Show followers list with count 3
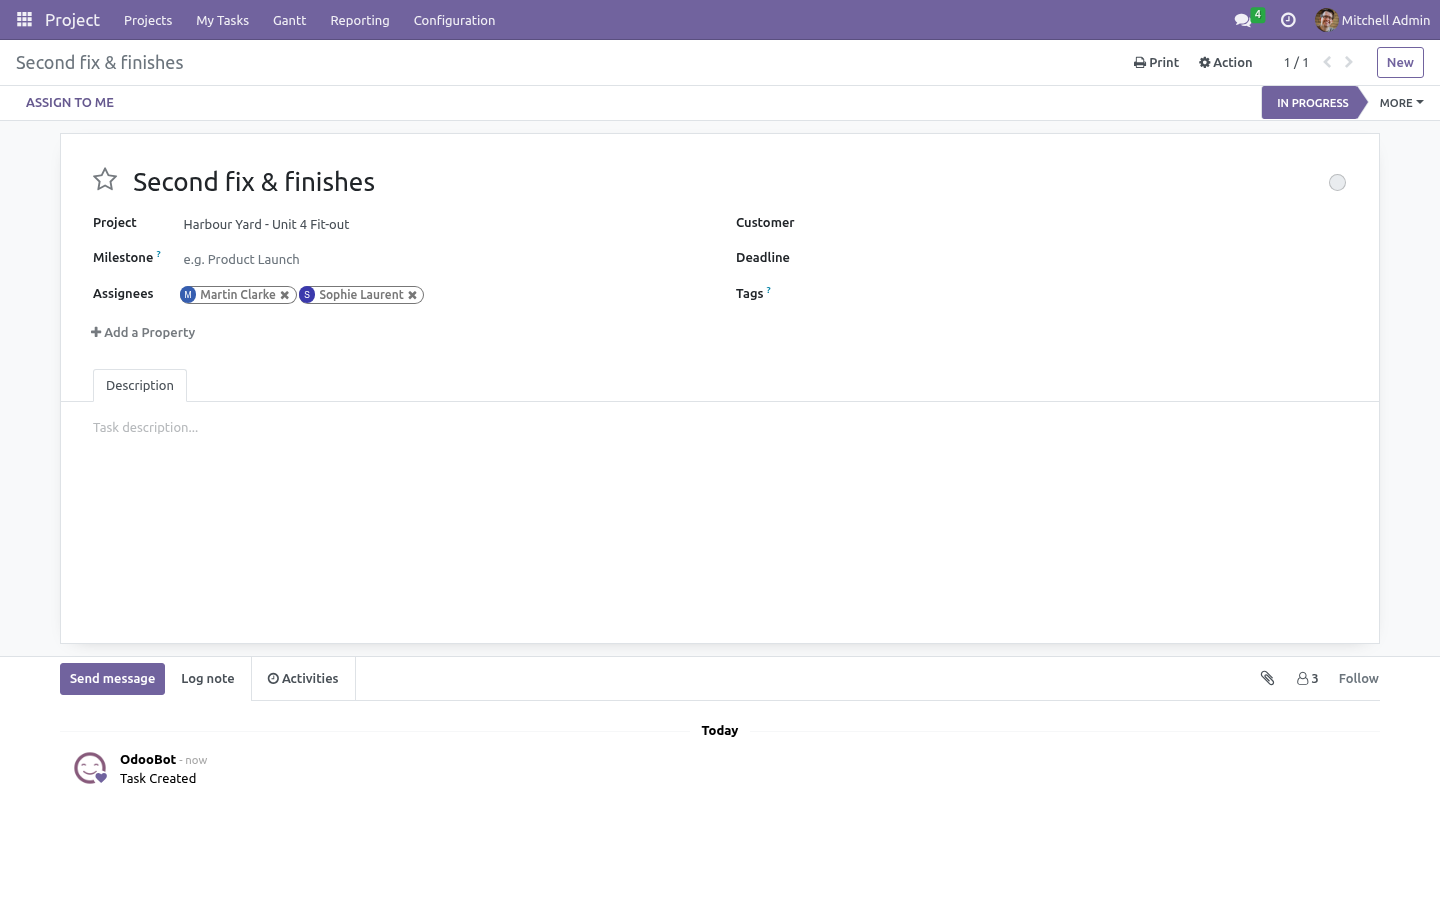This screenshot has width=1440, height=900. click(1307, 678)
